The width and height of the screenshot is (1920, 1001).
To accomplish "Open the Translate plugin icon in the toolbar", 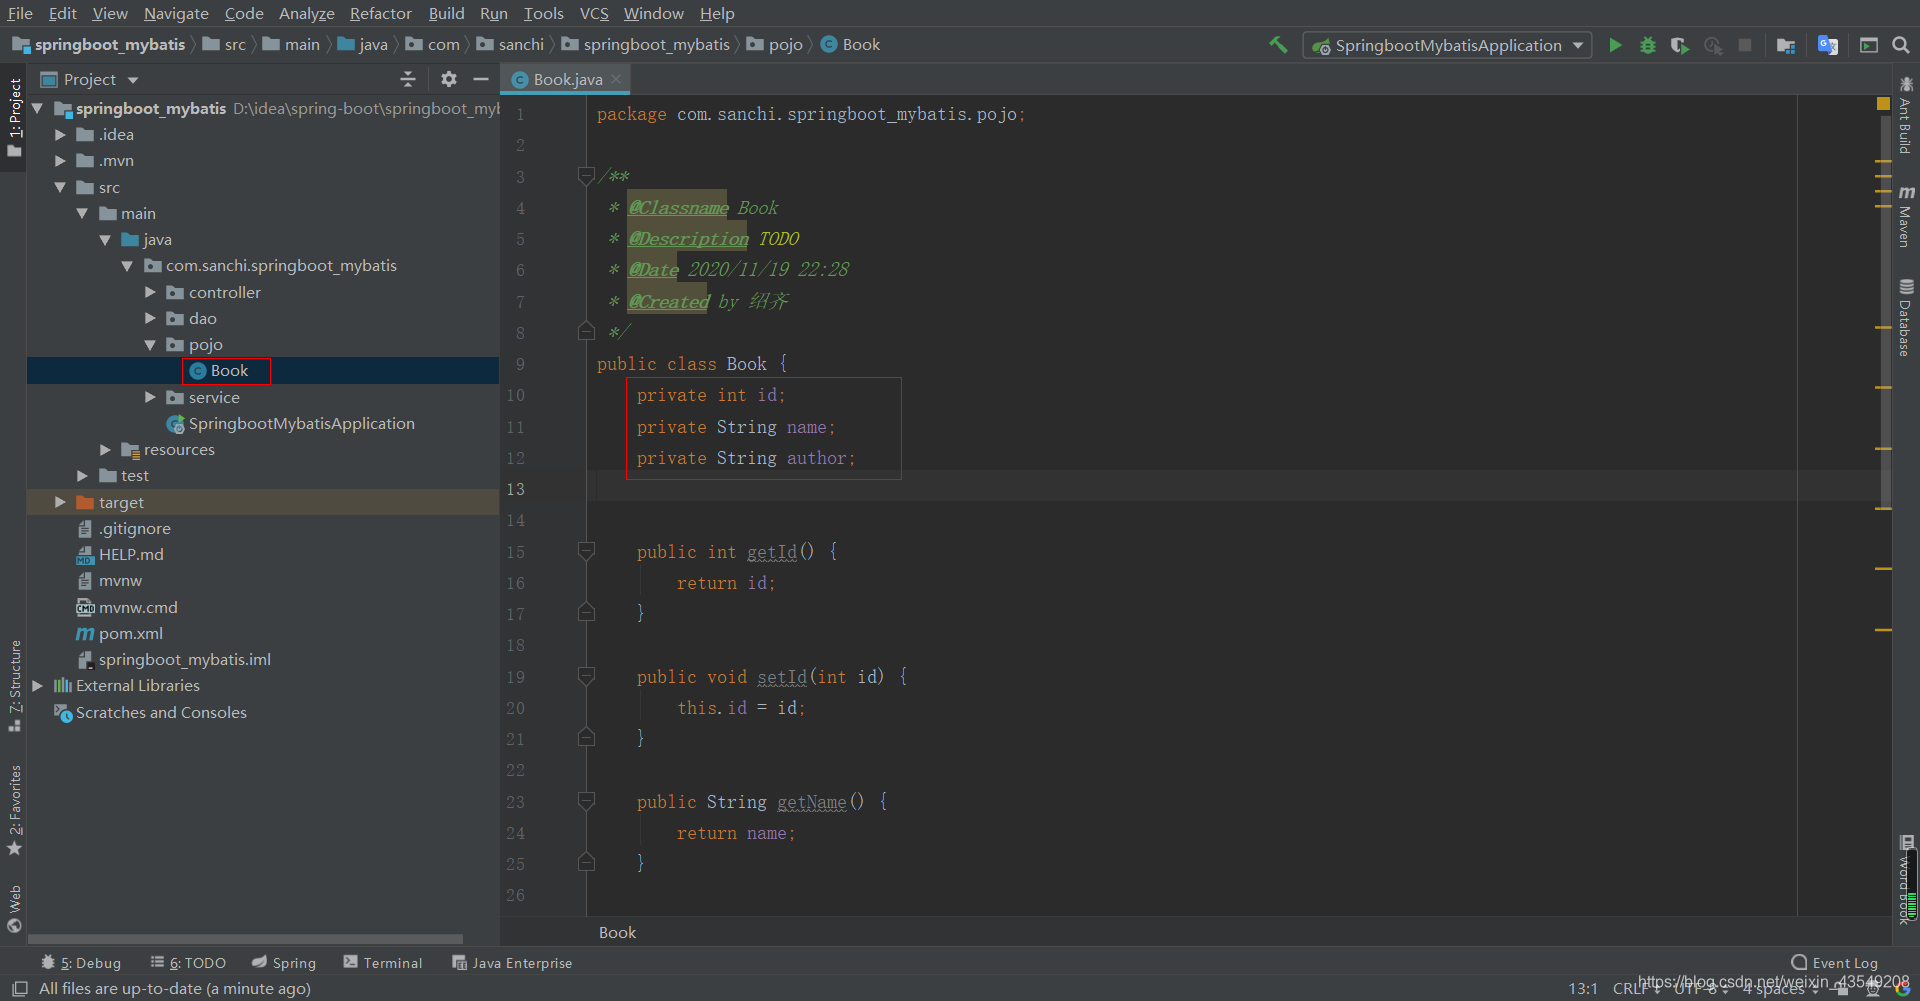I will (1828, 45).
